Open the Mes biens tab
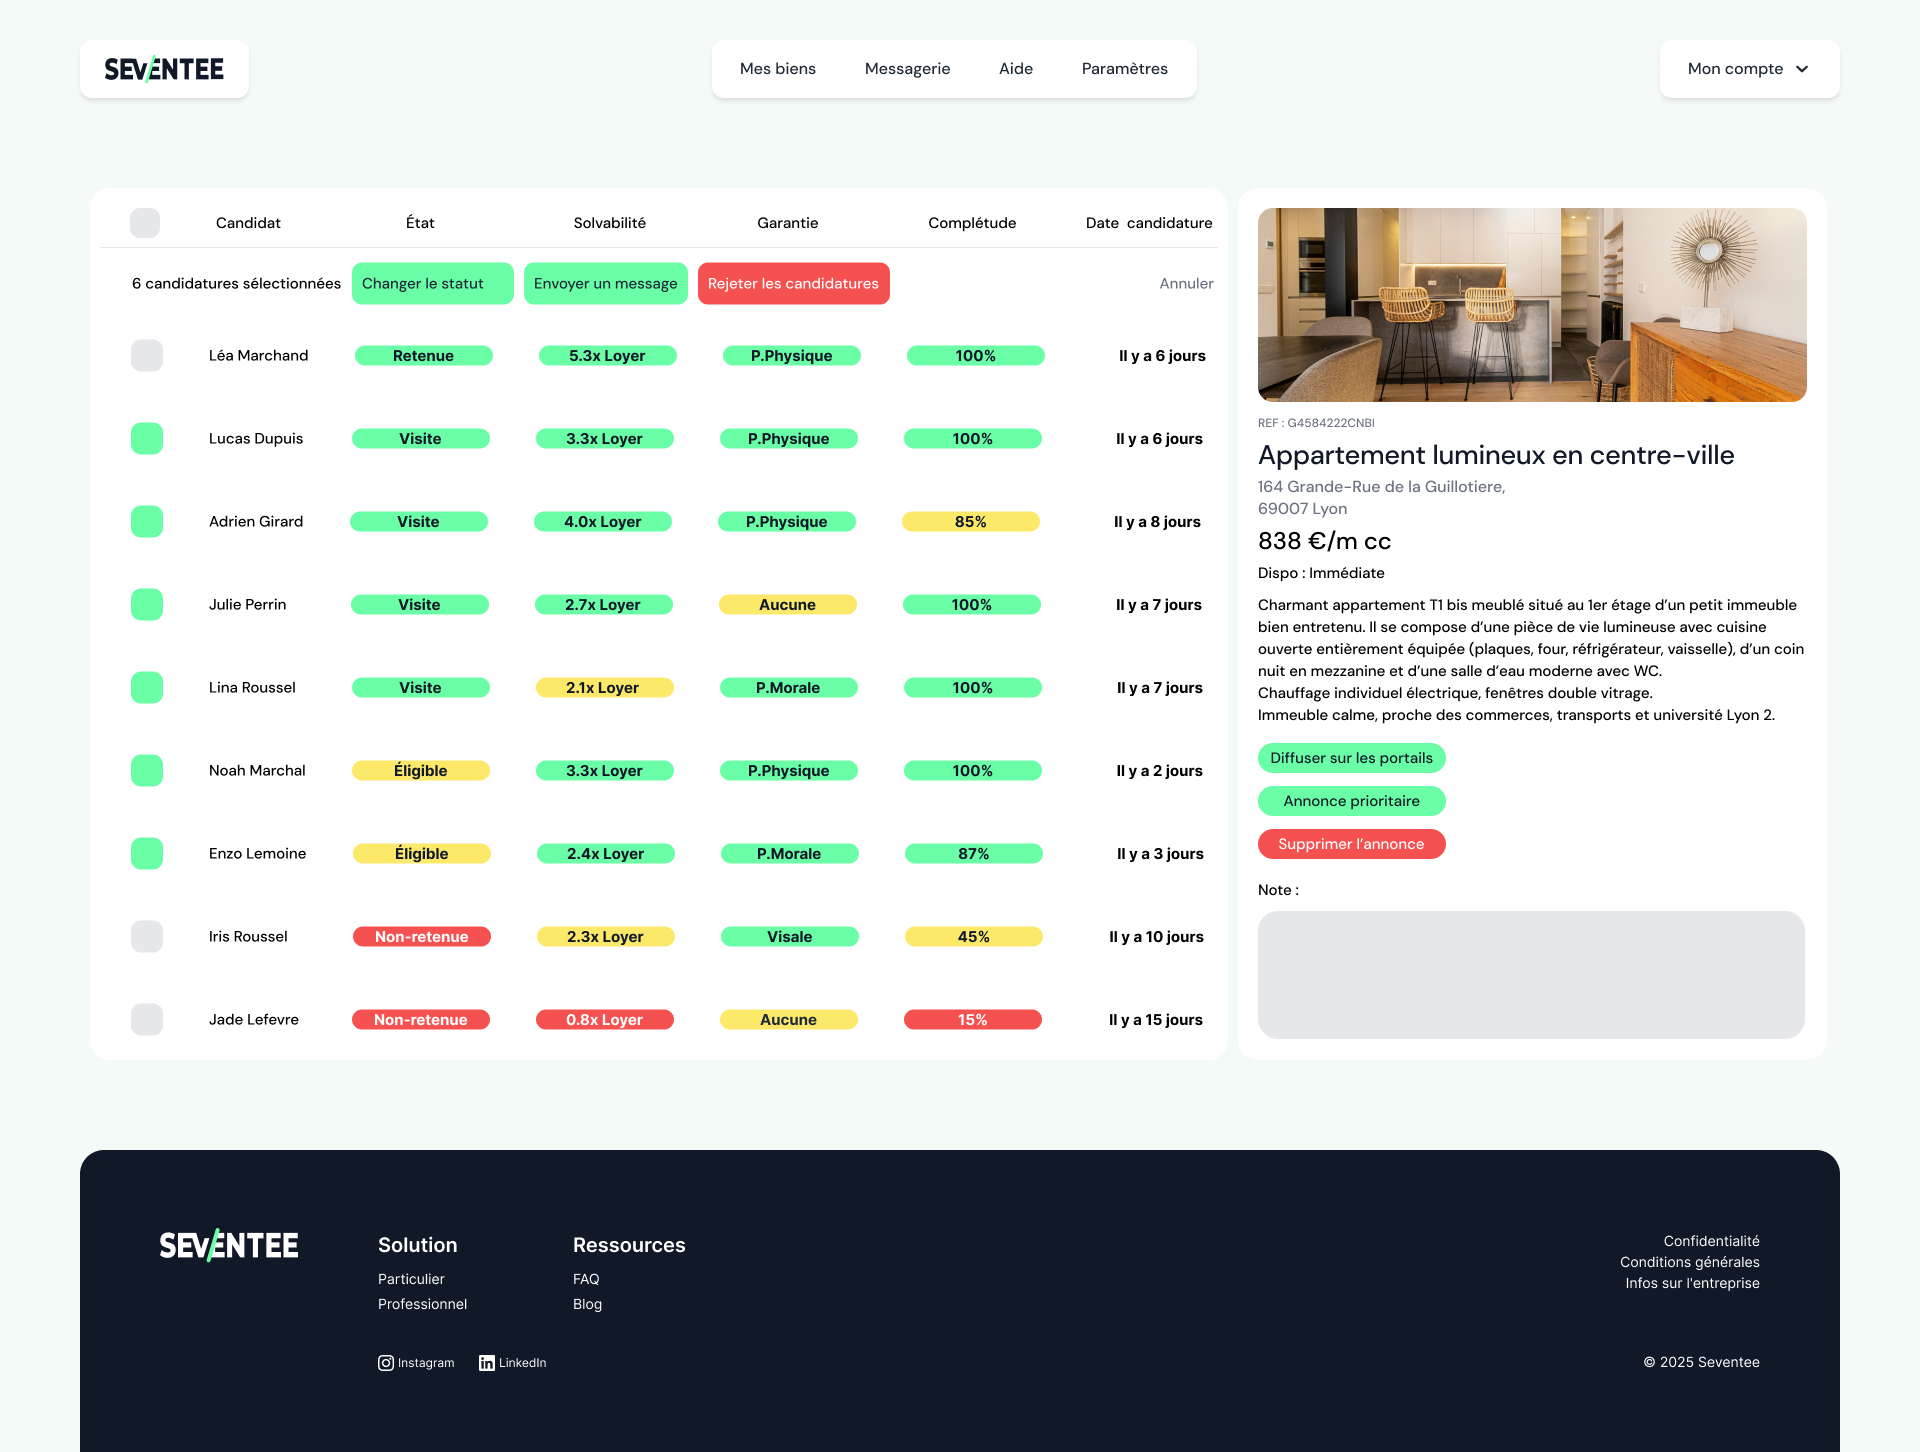Screen dimensions: 1920x1452 tap(777, 69)
